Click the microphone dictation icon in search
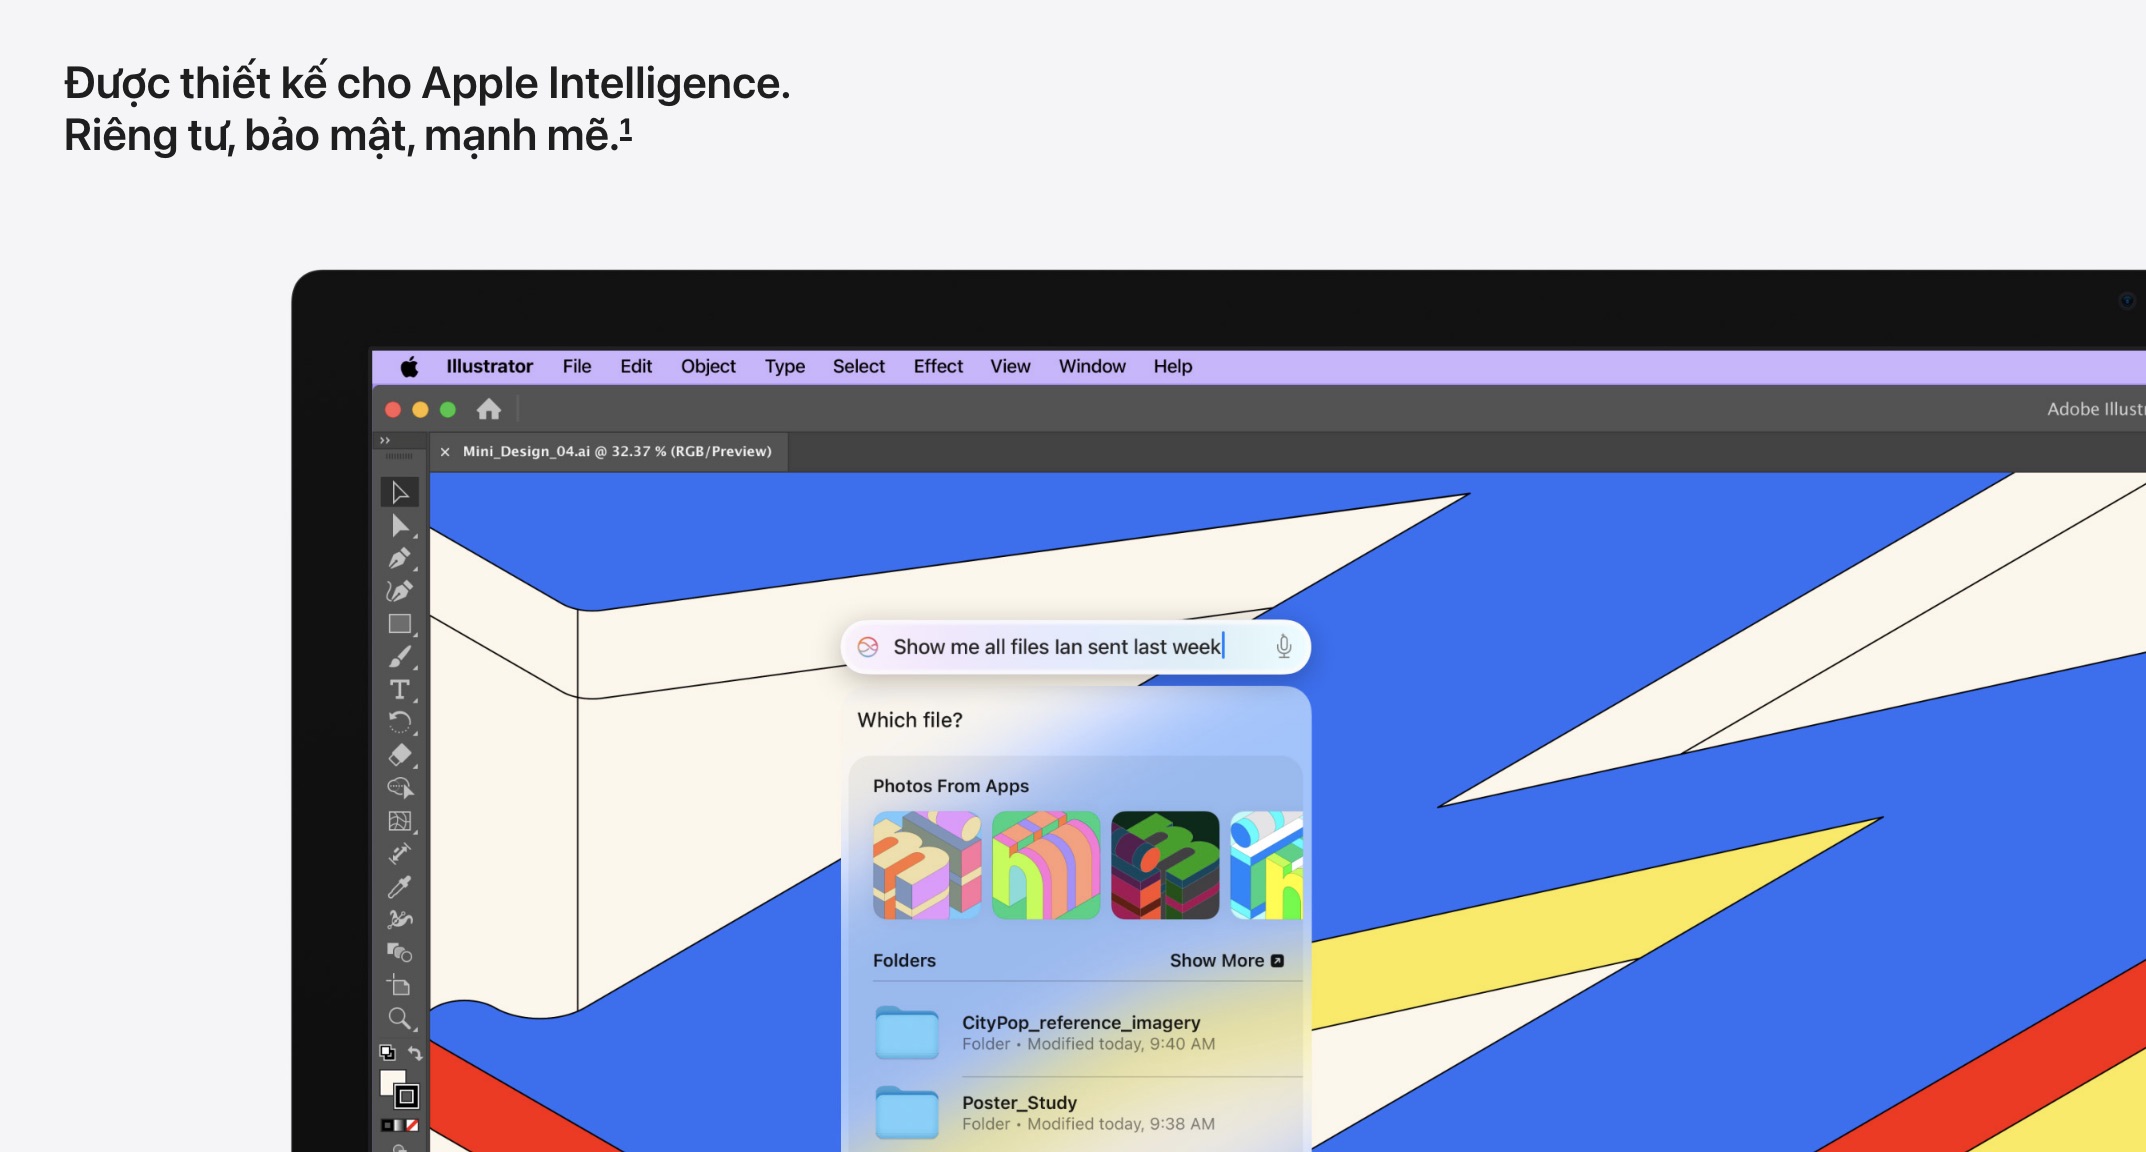2146x1152 pixels. (x=1284, y=647)
